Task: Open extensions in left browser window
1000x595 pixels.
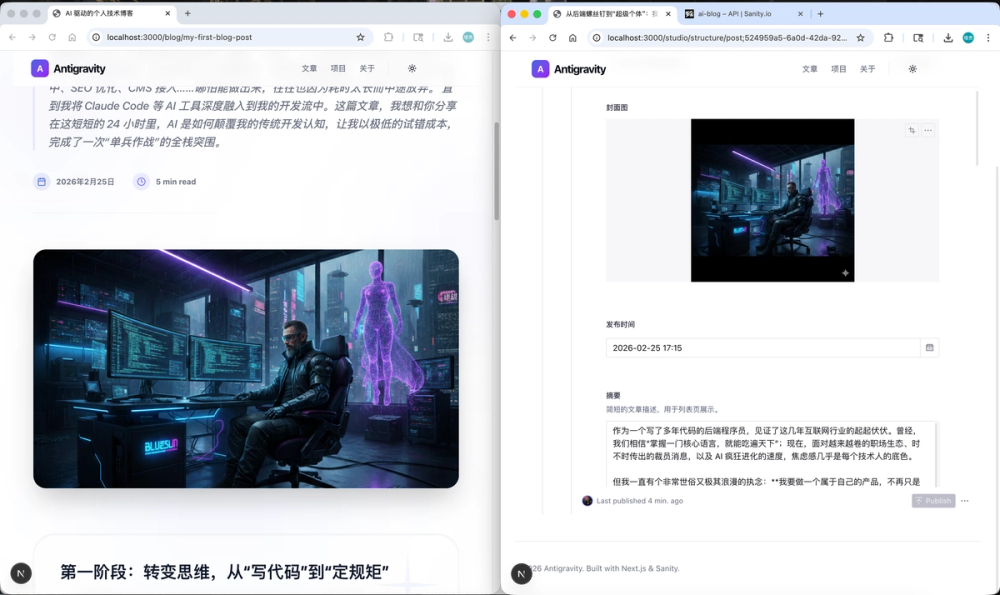Action: [388, 37]
